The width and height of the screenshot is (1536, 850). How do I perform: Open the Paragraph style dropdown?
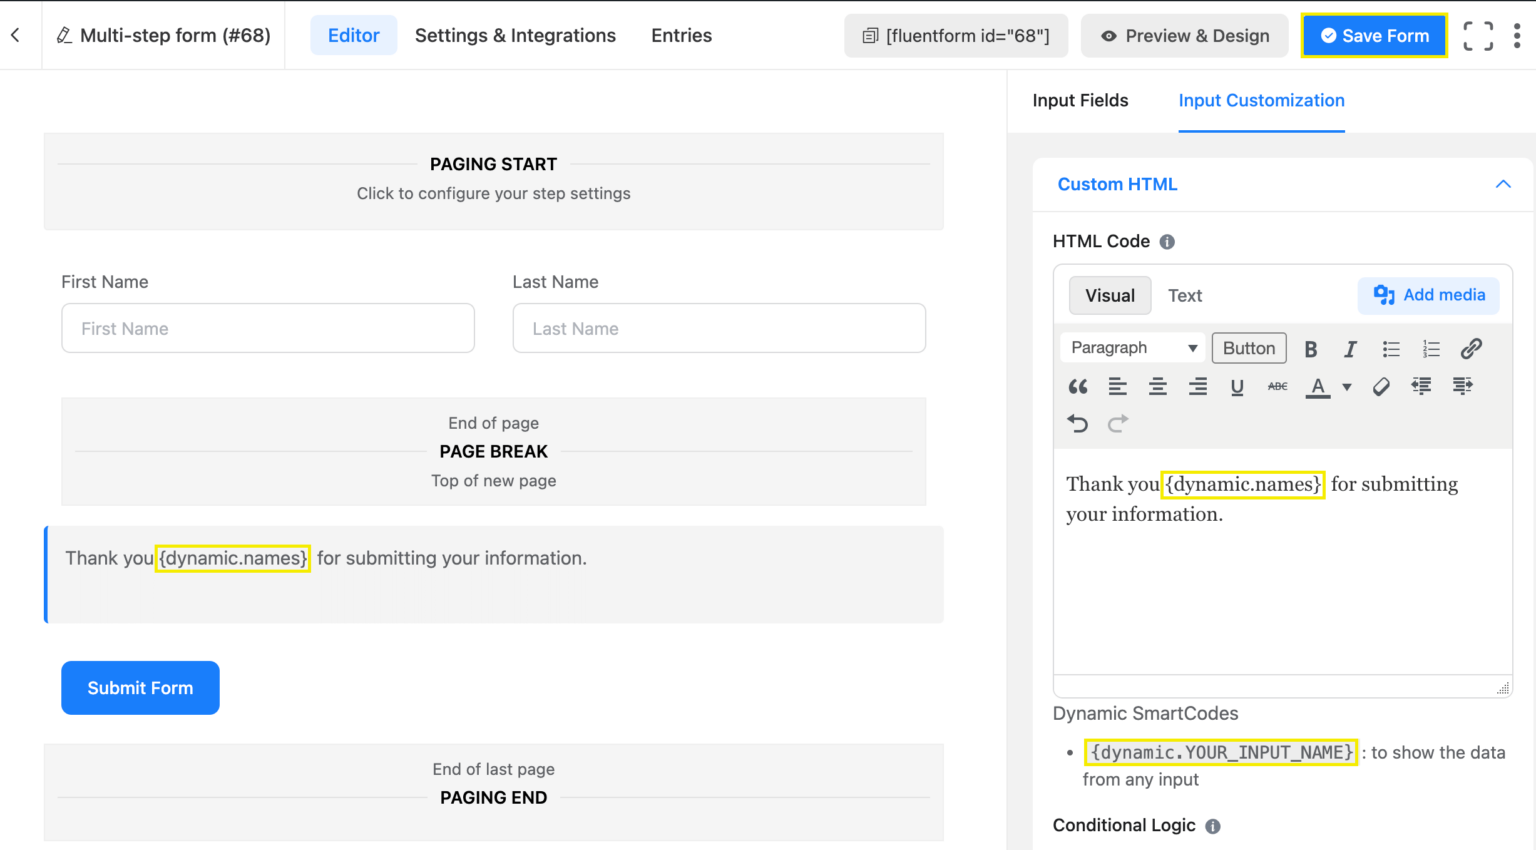pyautogui.click(x=1132, y=347)
